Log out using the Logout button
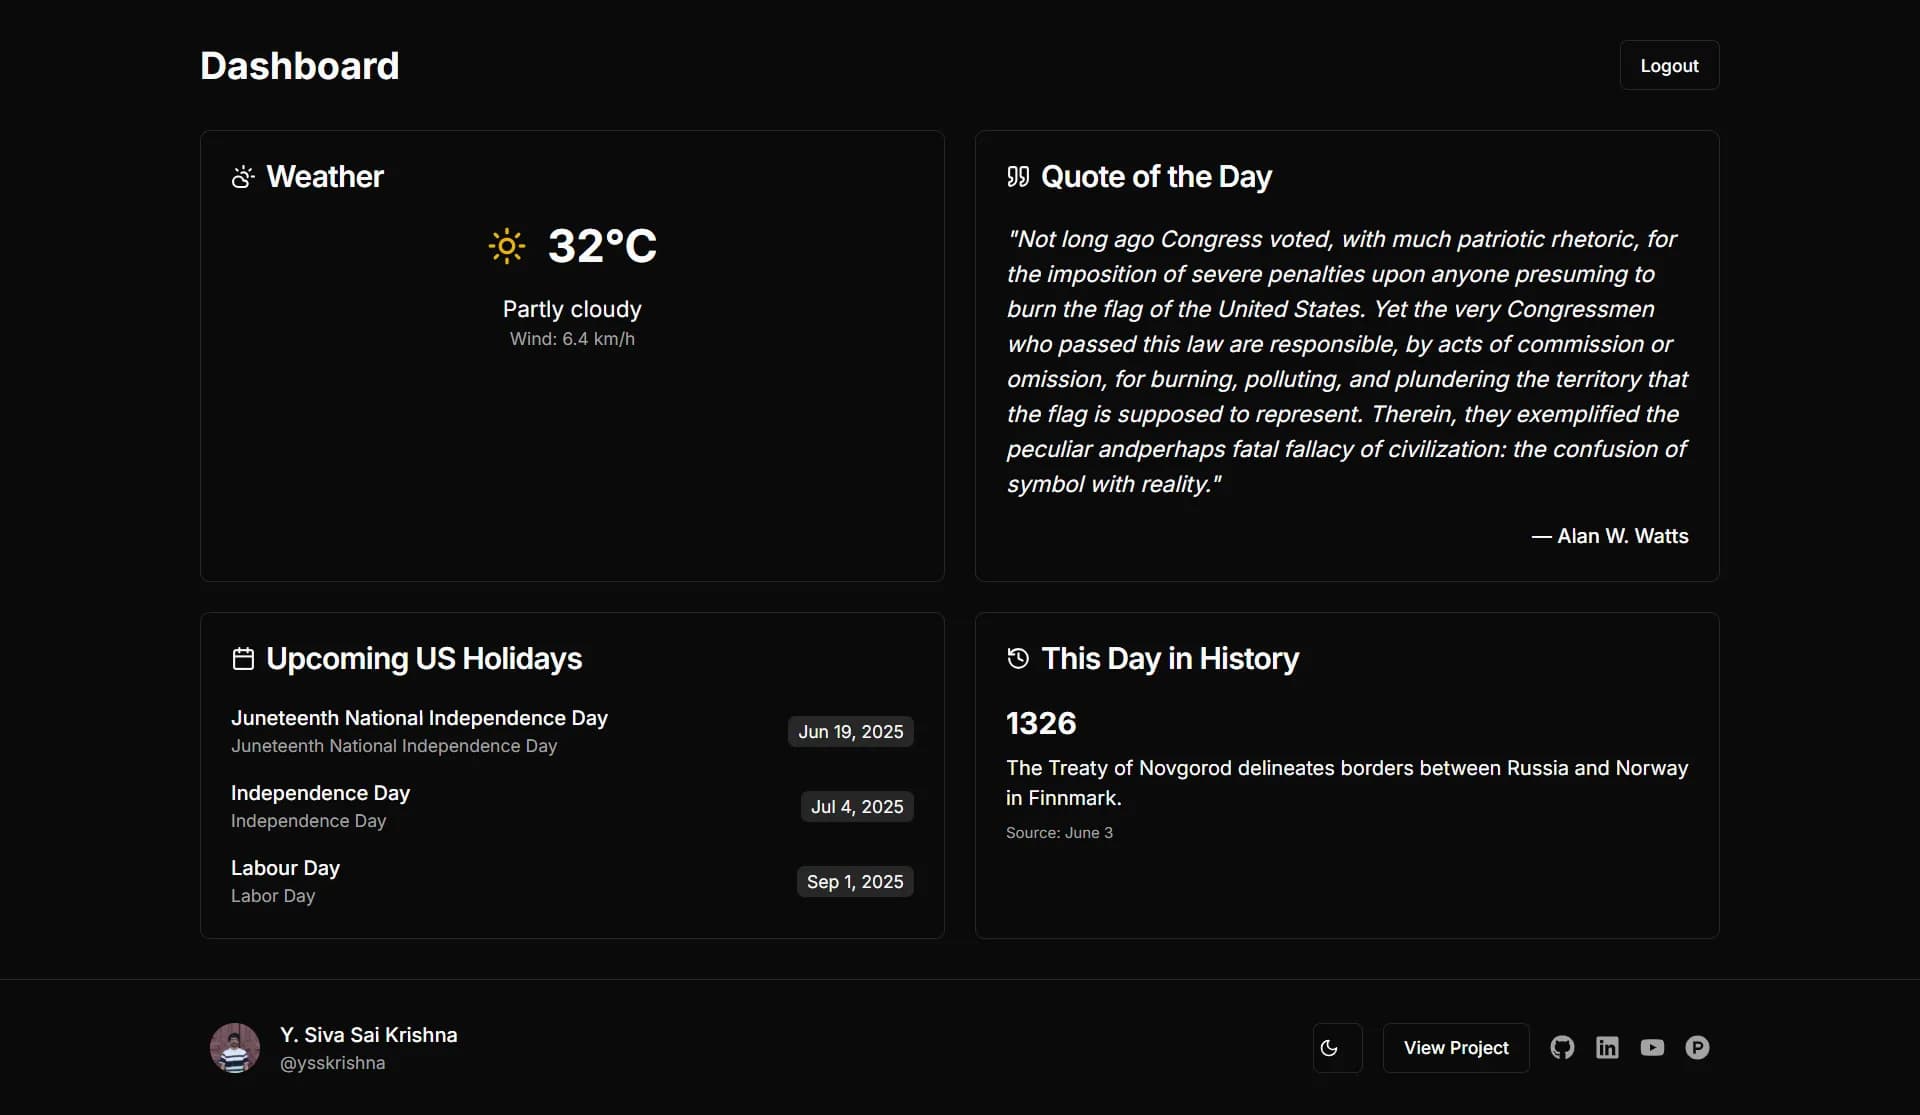Image resolution: width=1920 pixels, height=1115 pixels. point(1669,65)
